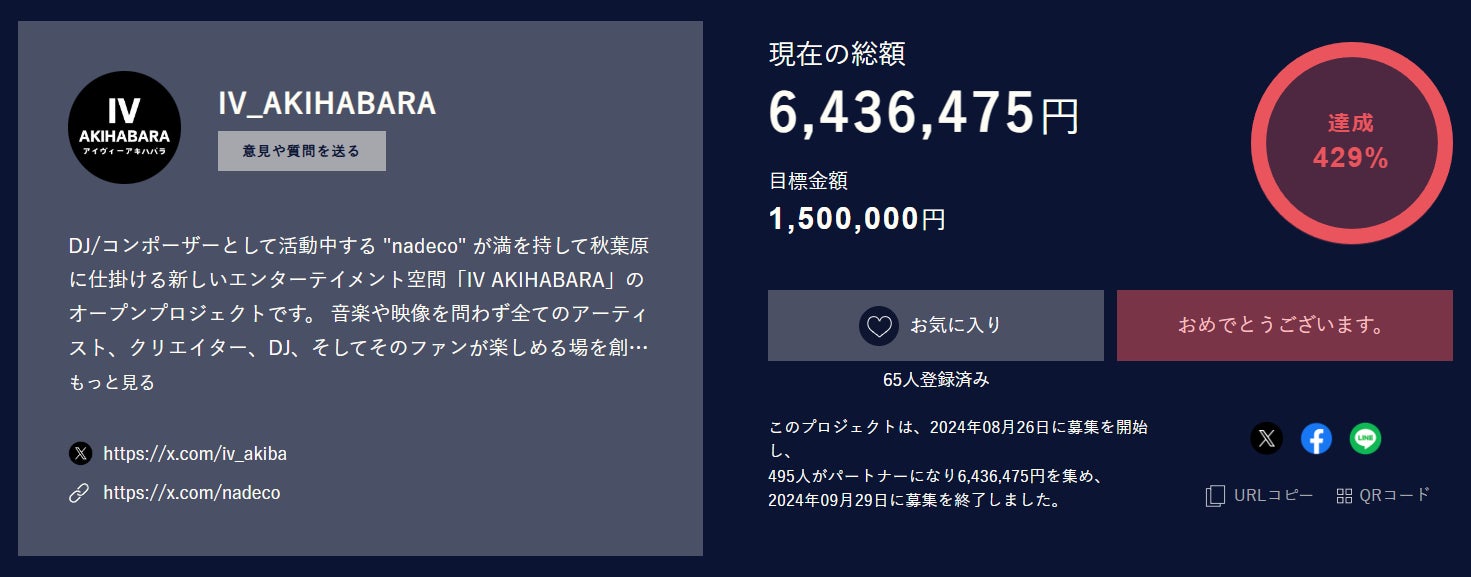Viewport: 1471px width, 577px height.
Task: Click the URLコピー text label
Action: 1274,495
